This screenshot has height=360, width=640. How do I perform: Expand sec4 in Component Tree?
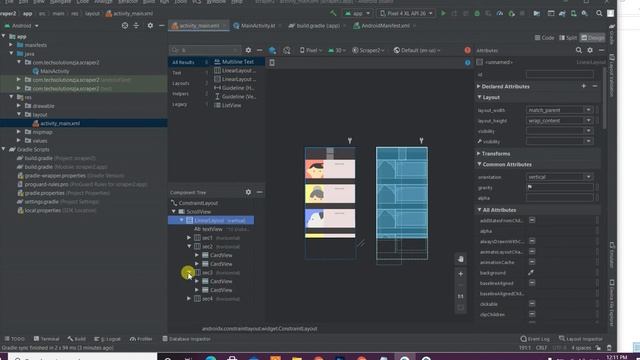point(189,299)
